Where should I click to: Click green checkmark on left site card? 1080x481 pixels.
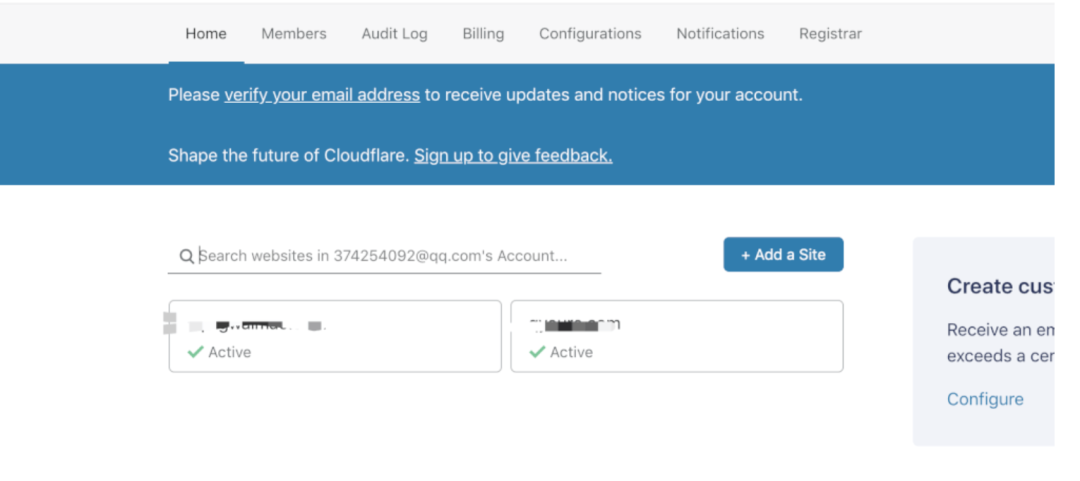point(195,352)
